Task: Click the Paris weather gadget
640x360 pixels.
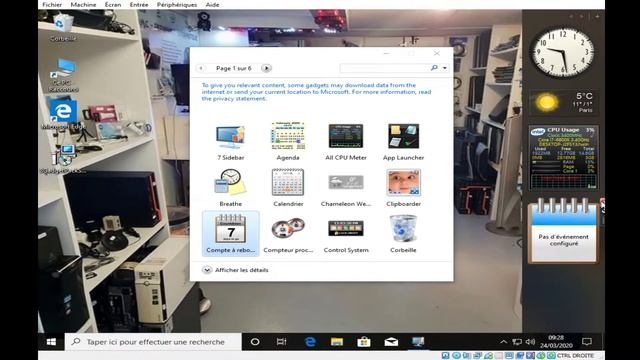Action: pos(563,102)
